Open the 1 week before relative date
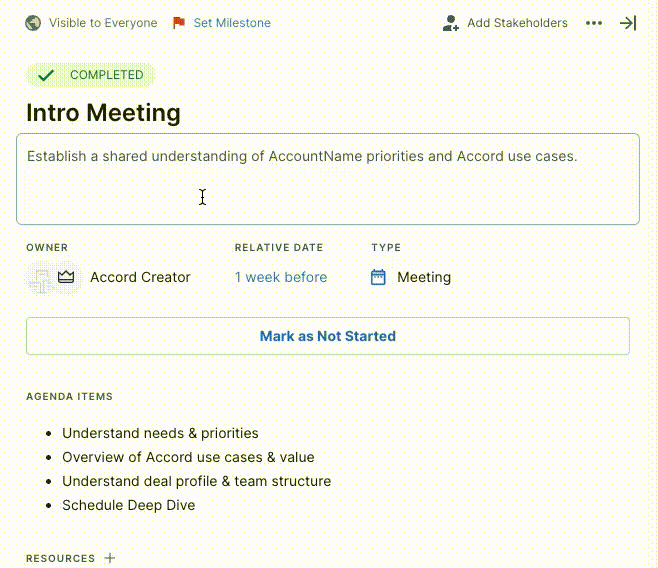The image size is (658, 568). click(x=281, y=278)
